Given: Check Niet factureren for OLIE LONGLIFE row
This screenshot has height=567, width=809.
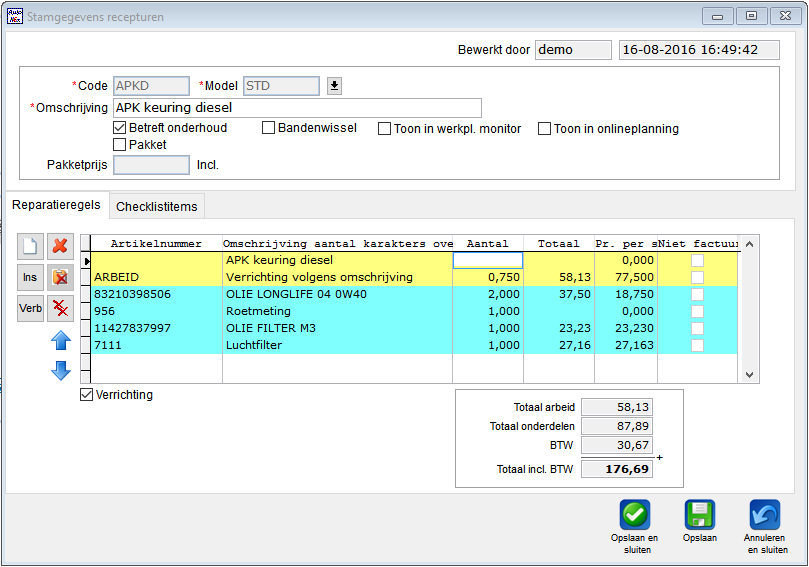Looking at the screenshot, I should (x=698, y=295).
